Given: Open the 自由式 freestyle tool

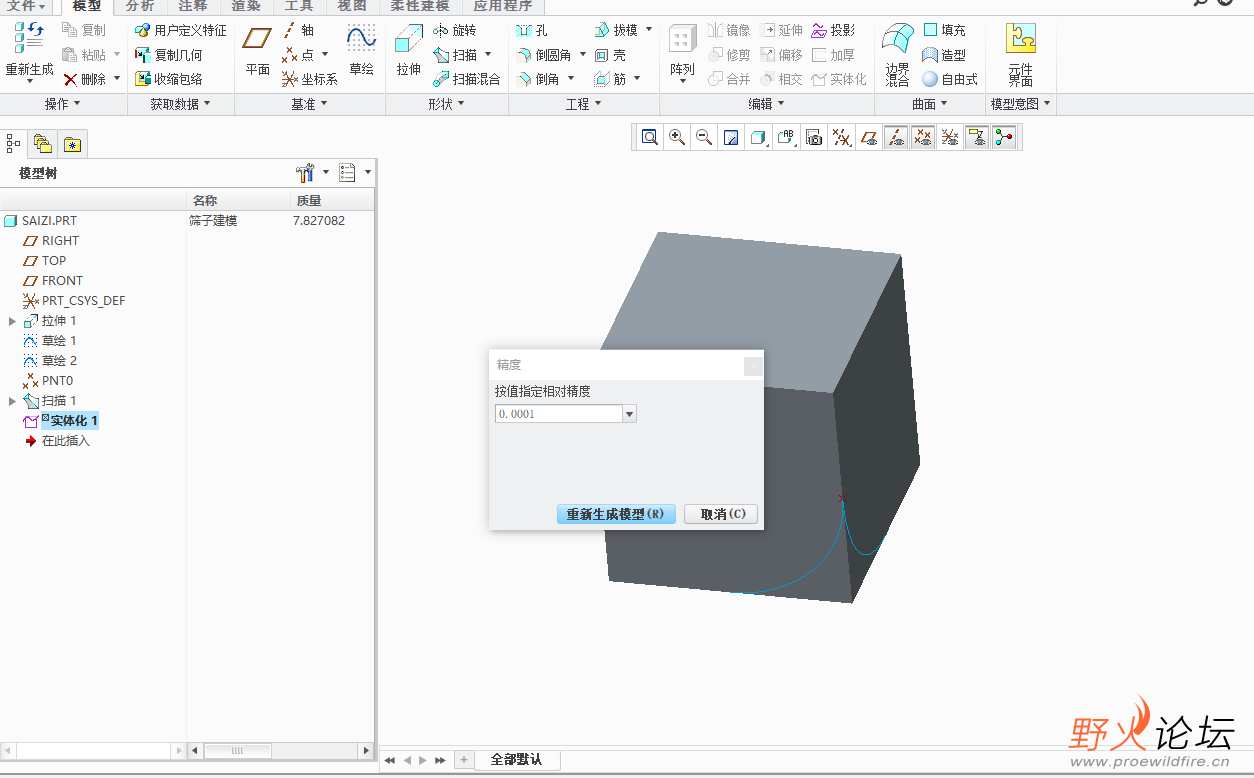Looking at the screenshot, I should click(x=950, y=79).
